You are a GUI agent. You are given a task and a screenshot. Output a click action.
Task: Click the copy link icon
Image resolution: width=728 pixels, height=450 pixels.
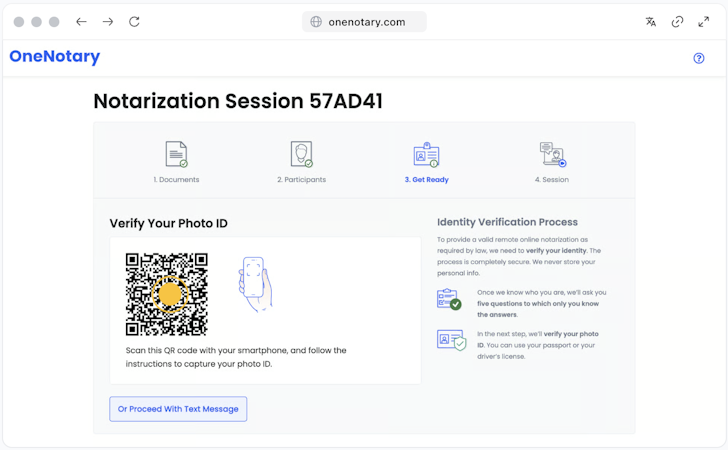coord(677,22)
